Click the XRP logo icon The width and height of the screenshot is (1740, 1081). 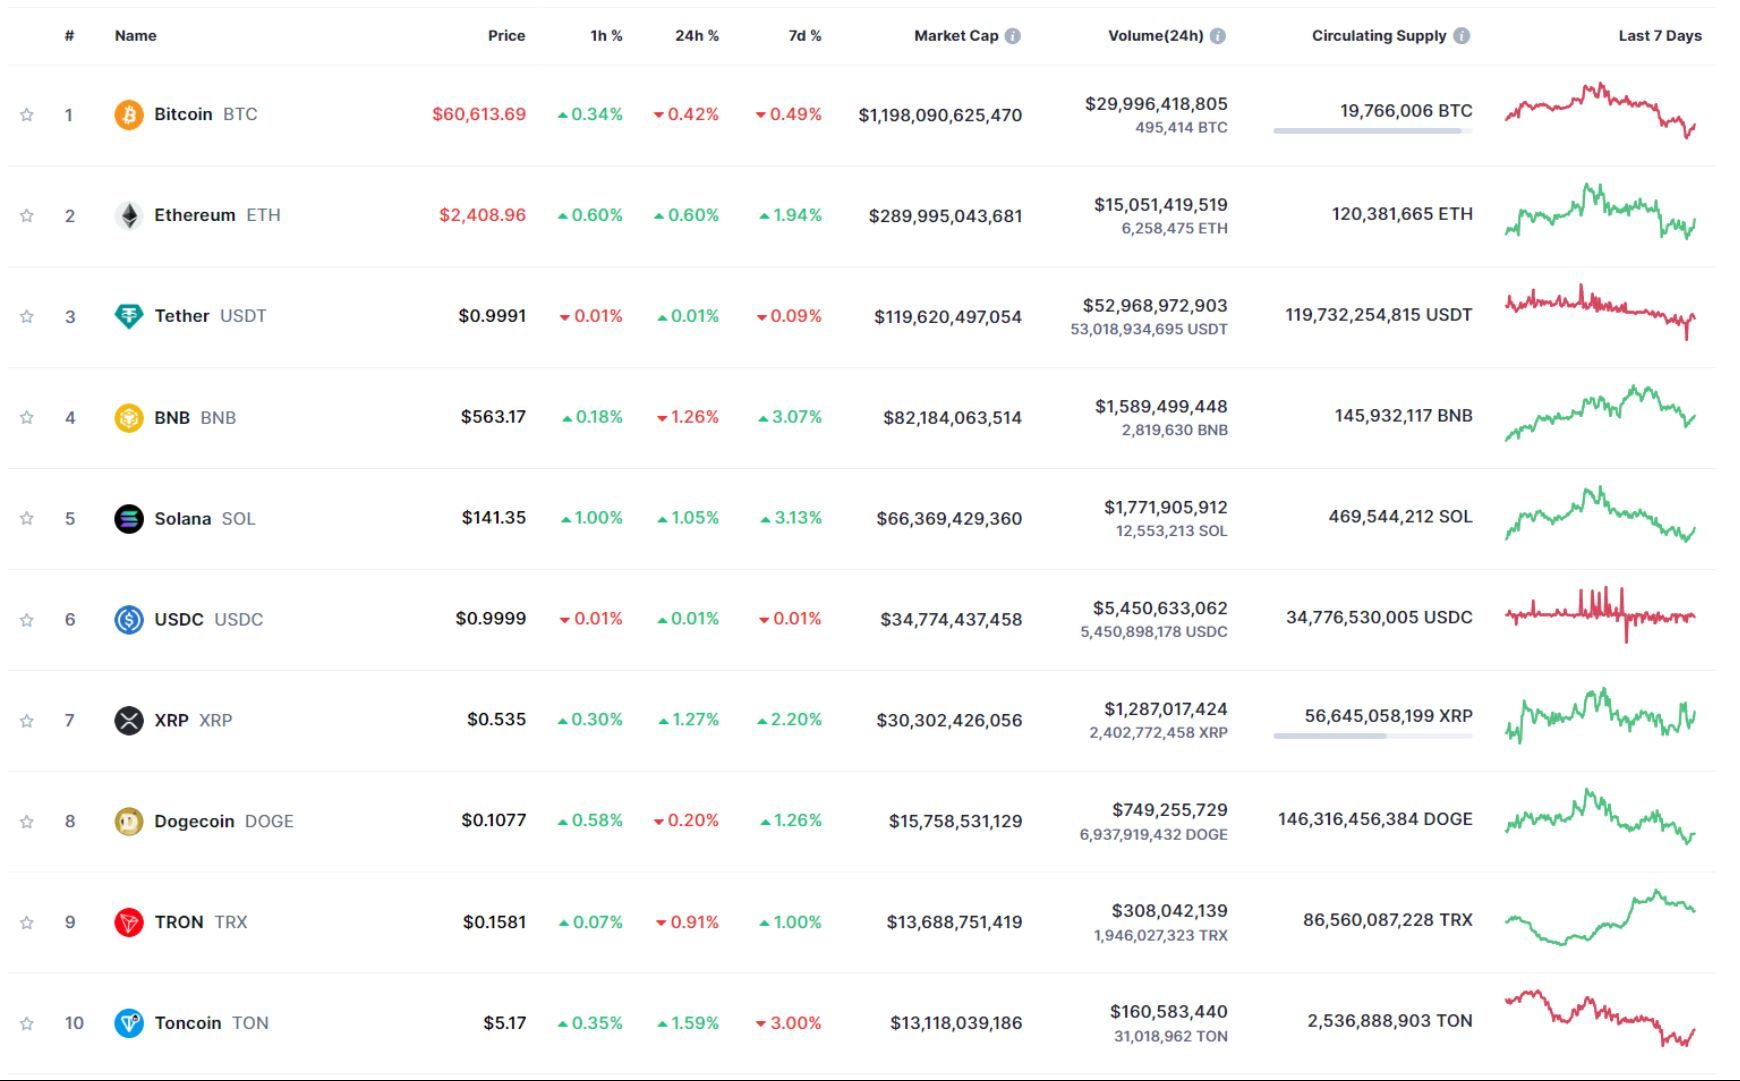click(x=129, y=720)
